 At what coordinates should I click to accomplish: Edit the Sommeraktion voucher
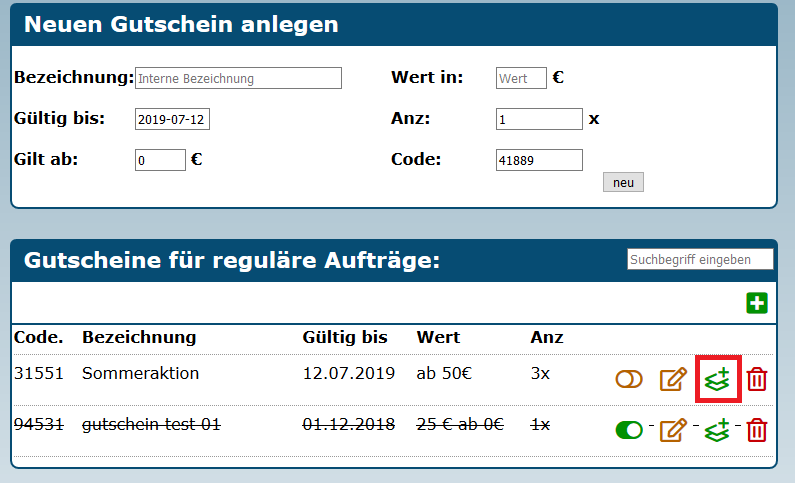673,379
